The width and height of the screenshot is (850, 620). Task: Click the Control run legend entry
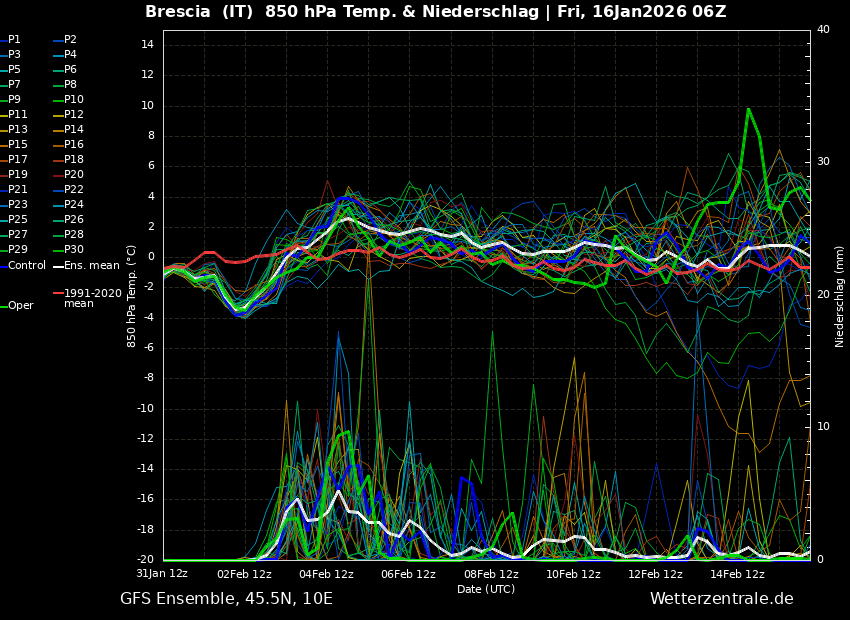click(x=26, y=266)
